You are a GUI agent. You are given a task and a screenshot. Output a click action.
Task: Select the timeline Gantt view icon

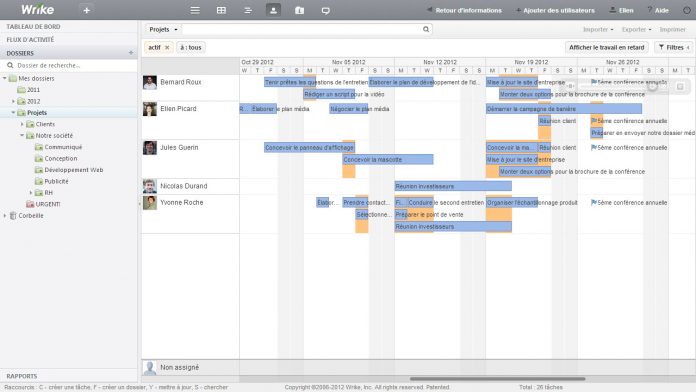[x=248, y=10]
